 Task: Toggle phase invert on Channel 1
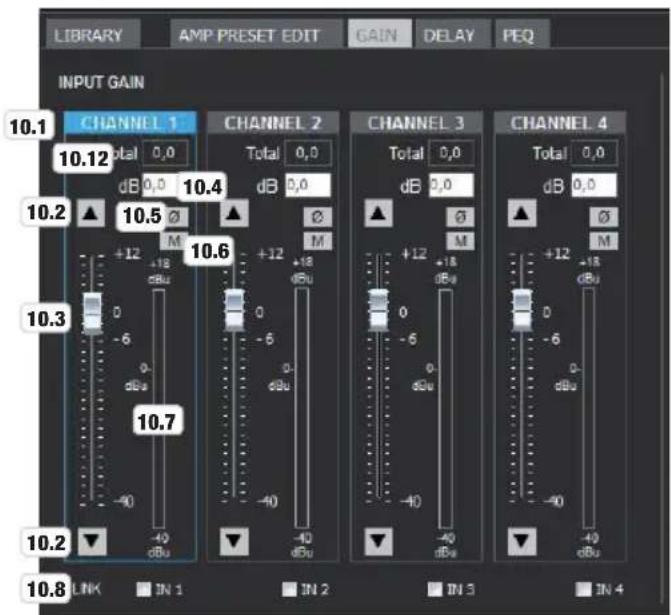(x=175, y=217)
